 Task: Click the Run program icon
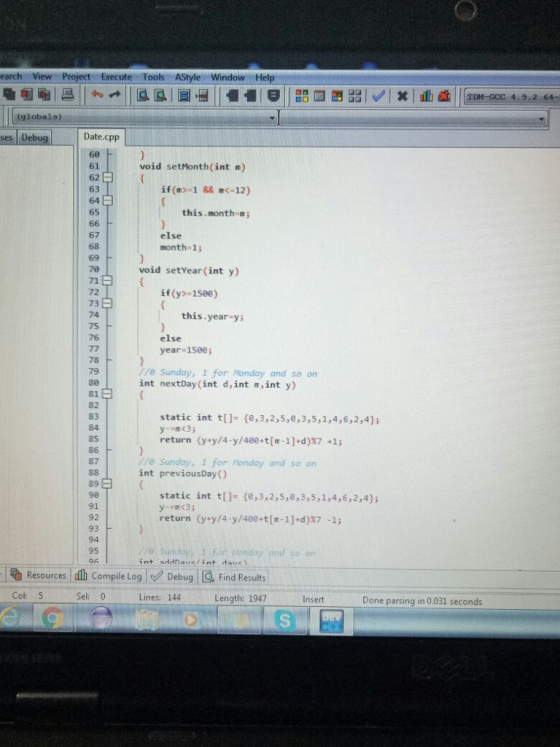(x=319, y=96)
